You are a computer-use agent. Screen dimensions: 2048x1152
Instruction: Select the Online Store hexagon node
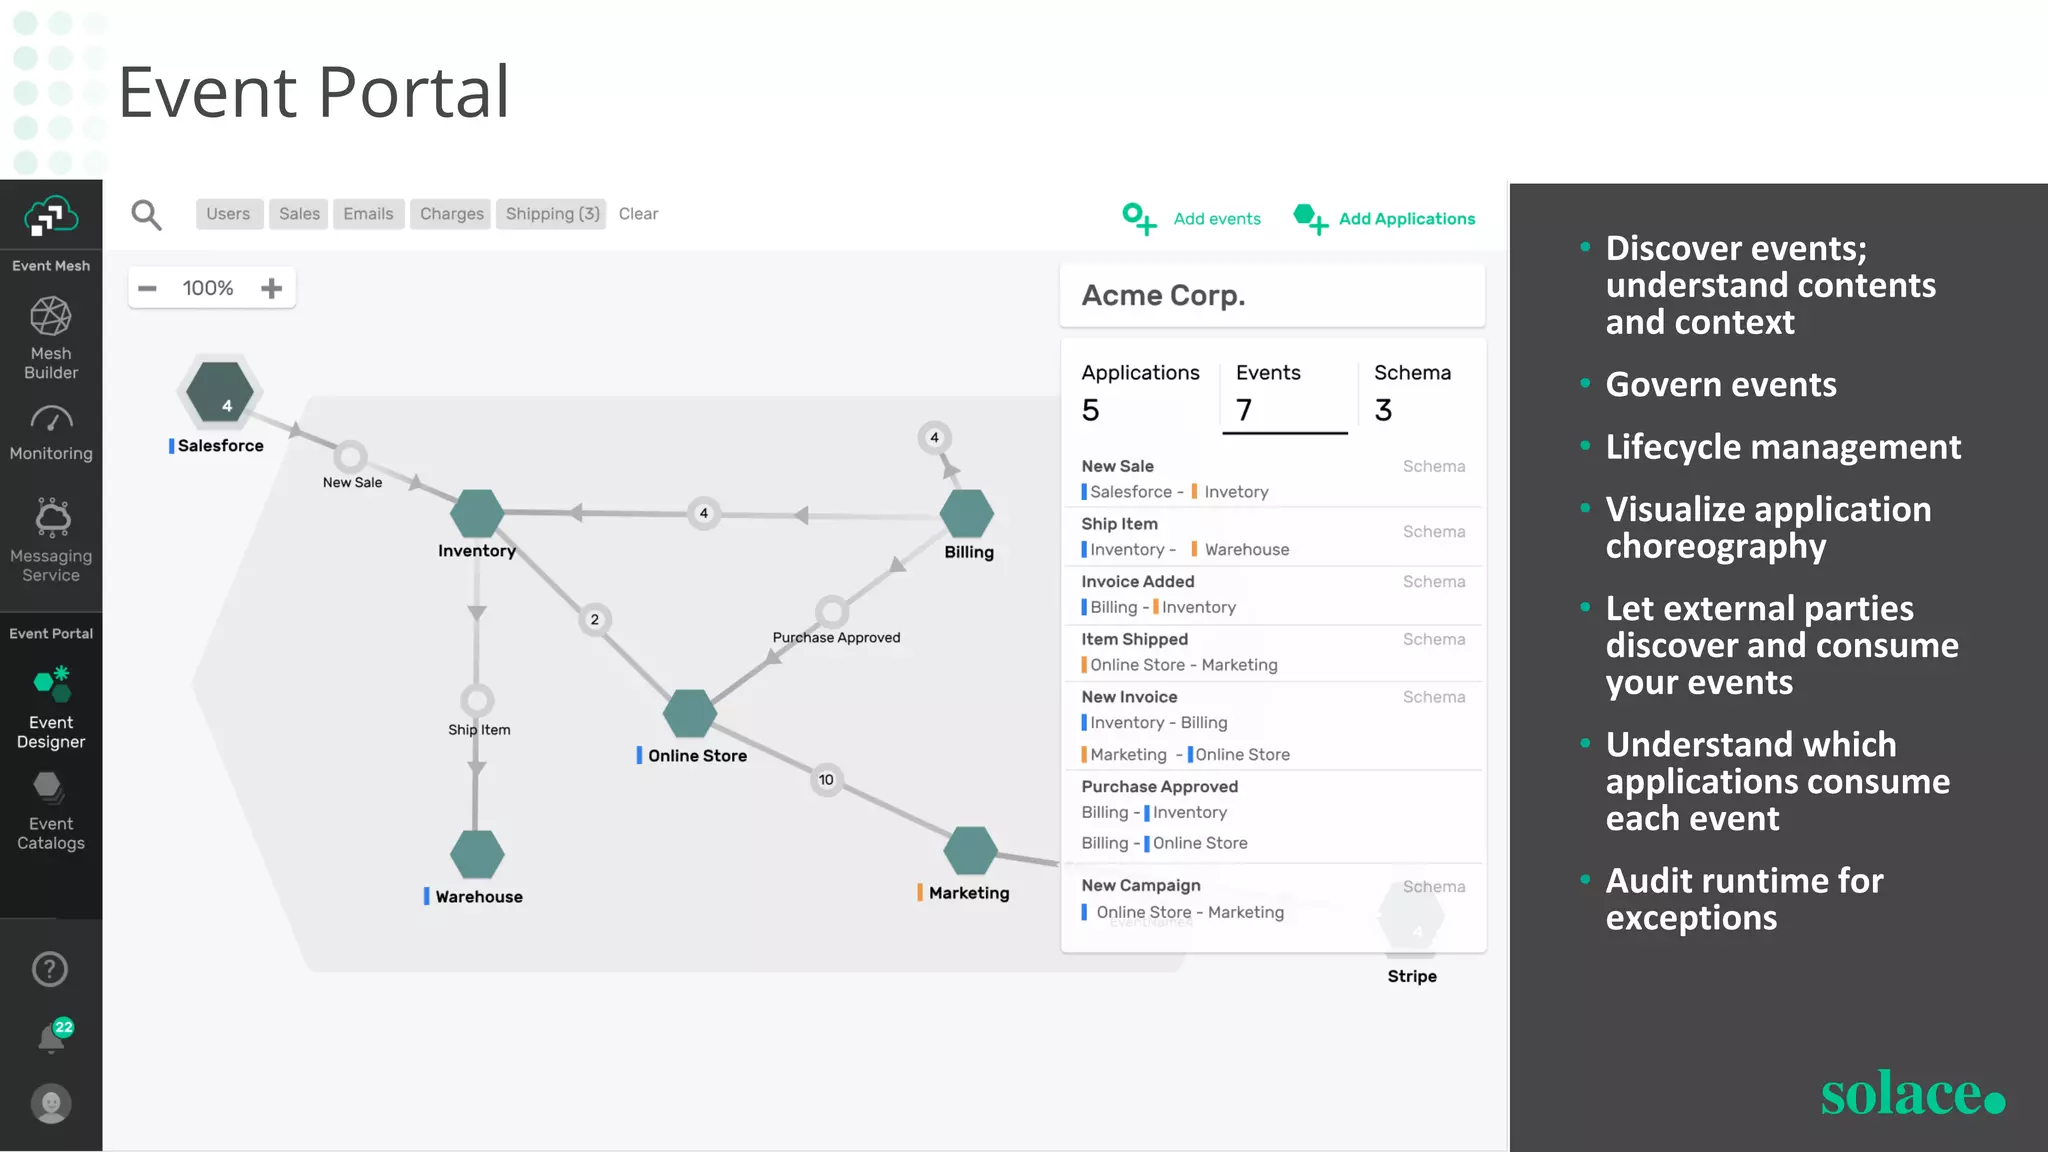[x=690, y=714]
